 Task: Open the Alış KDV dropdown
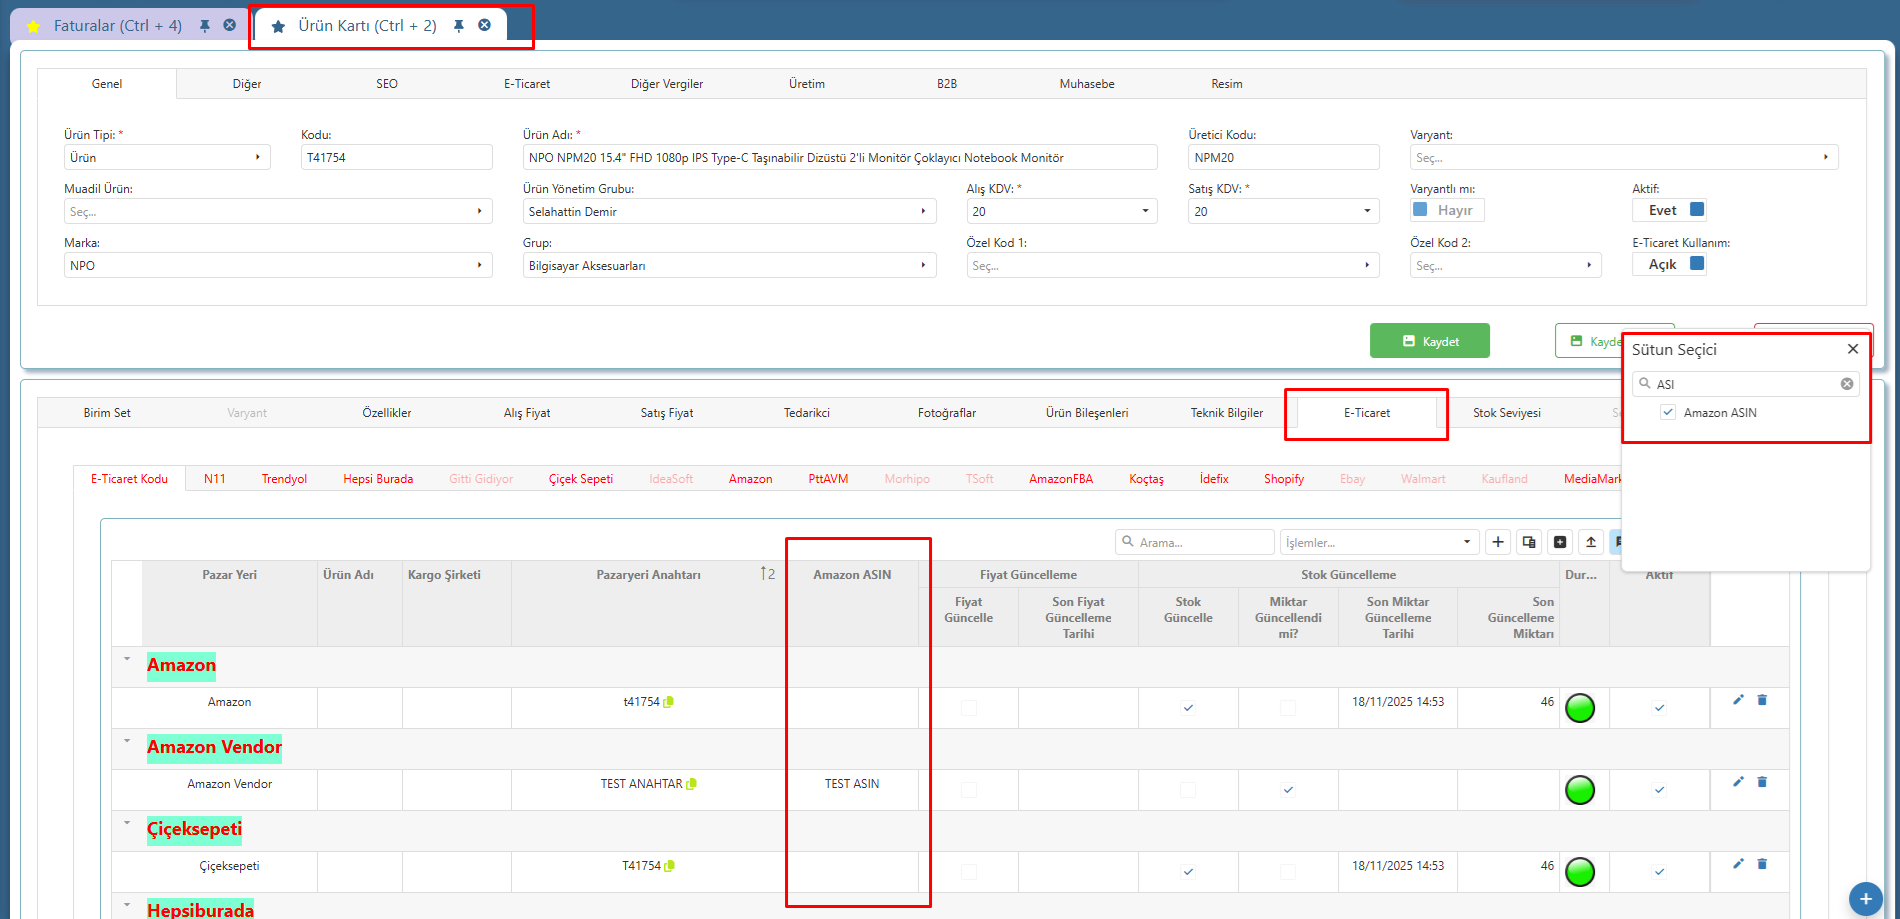[x=1062, y=211]
